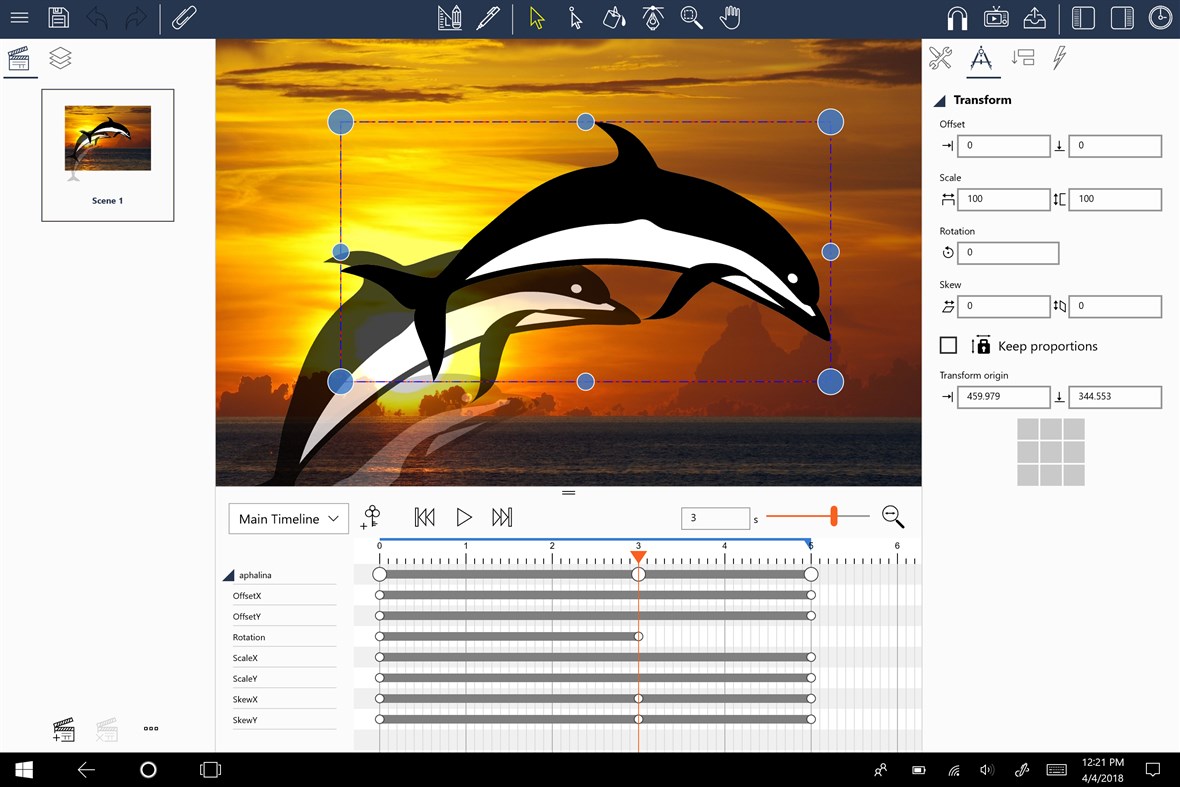Choose the Hand pan tool
This screenshot has width=1180, height=787.
coord(730,17)
